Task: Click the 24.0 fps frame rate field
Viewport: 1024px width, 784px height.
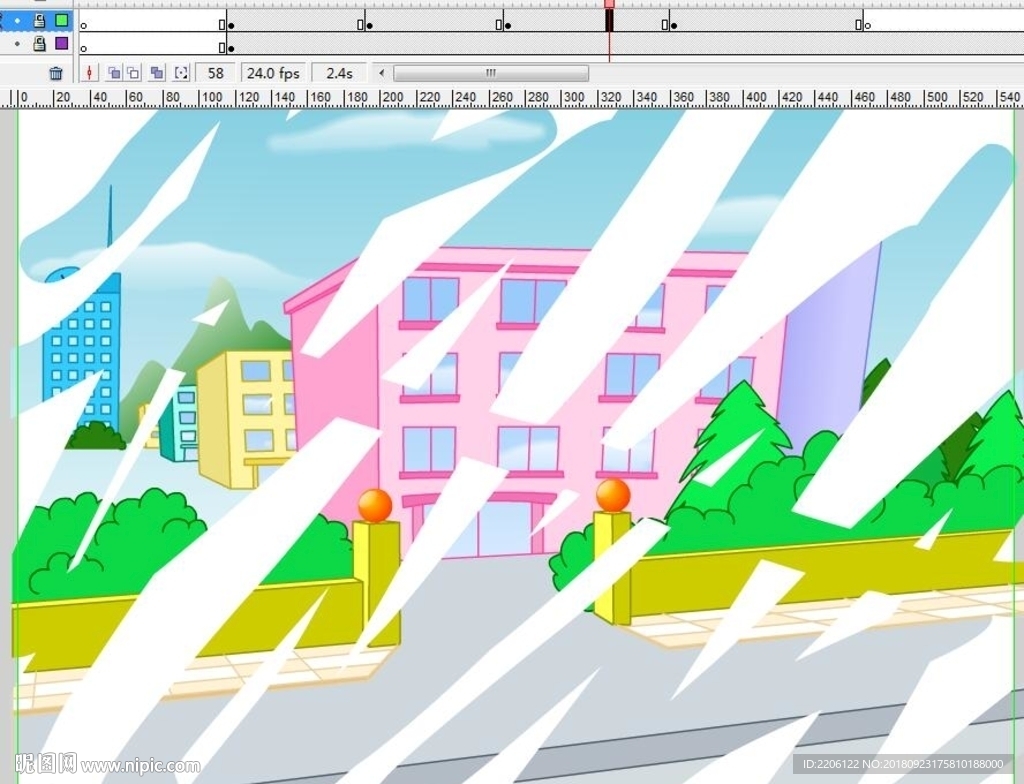Action: tap(273, 73)
